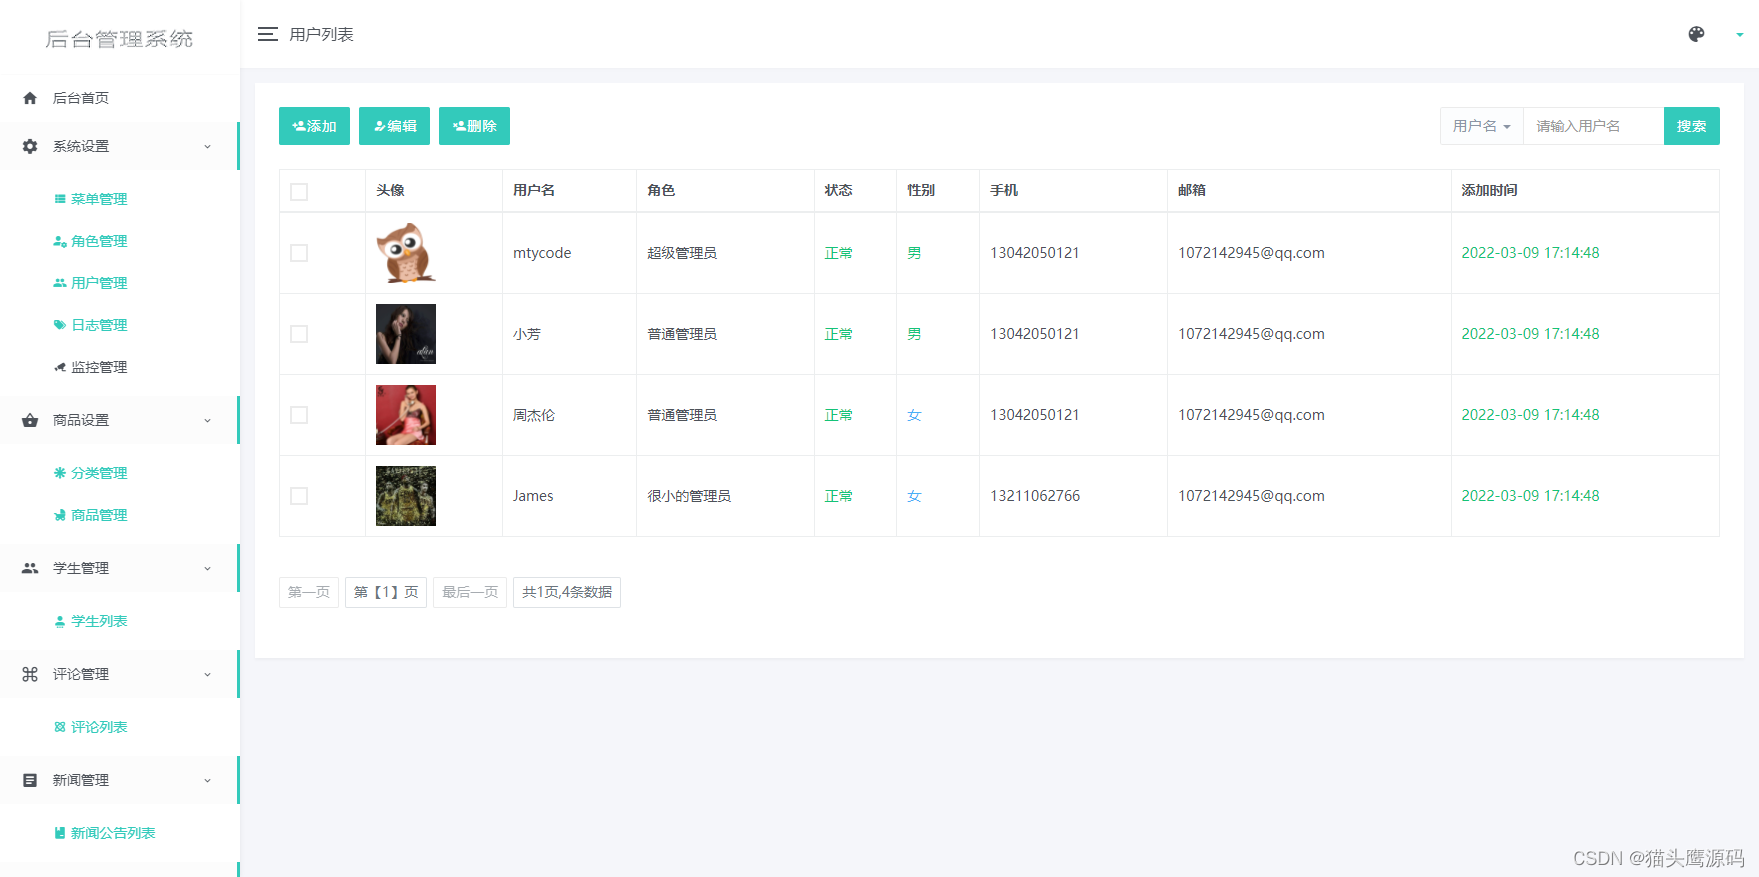1759x877 pixels.
Task: Click the 添加时间 column header
Action: tap(1489, 190)
